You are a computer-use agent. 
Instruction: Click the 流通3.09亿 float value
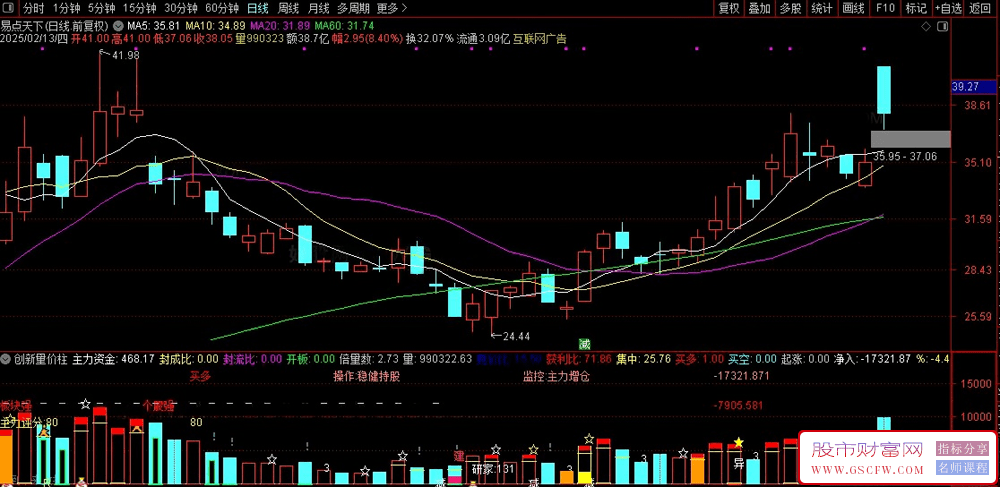tap(483, 39)
